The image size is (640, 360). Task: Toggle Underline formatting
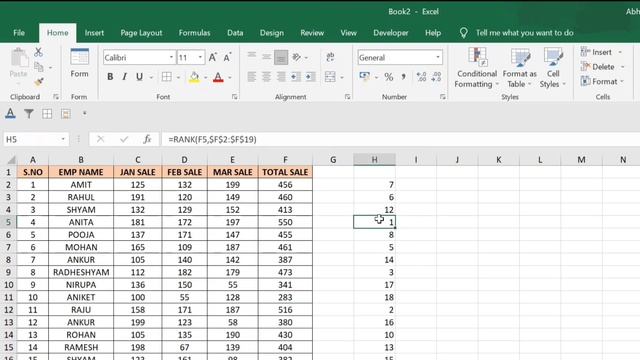pyautogui.click(x=139, y=77)
